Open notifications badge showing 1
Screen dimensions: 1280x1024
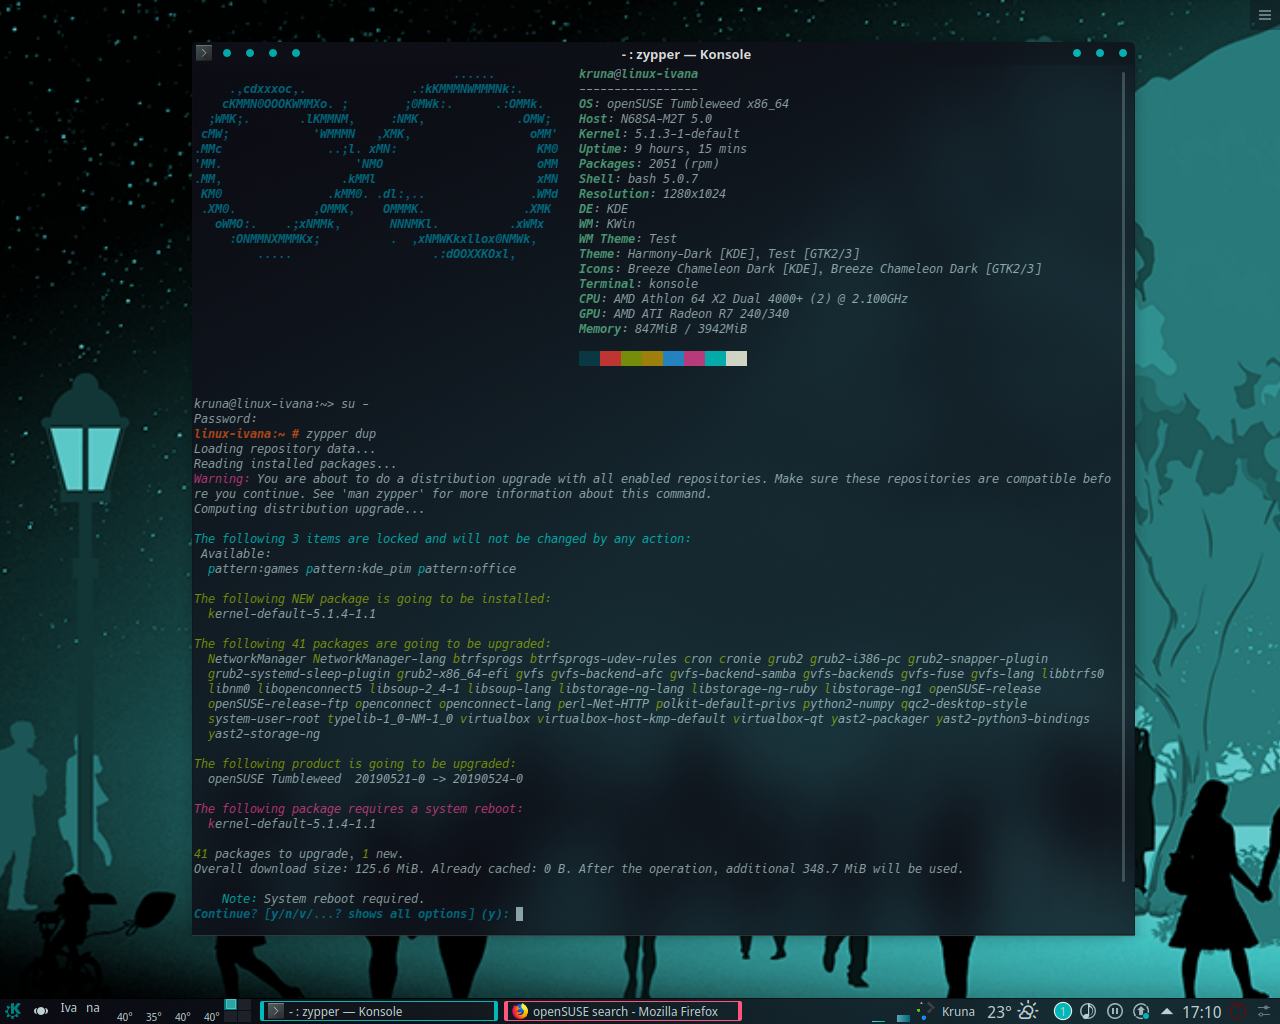point(1063,1011)
